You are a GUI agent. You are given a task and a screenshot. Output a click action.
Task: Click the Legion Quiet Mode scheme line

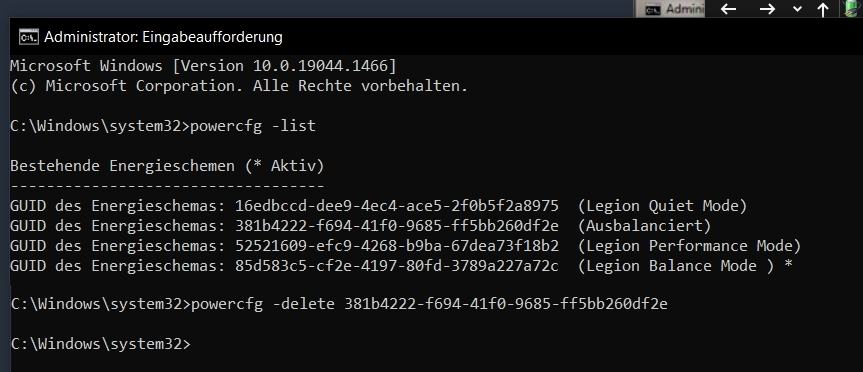coord(379,206)
